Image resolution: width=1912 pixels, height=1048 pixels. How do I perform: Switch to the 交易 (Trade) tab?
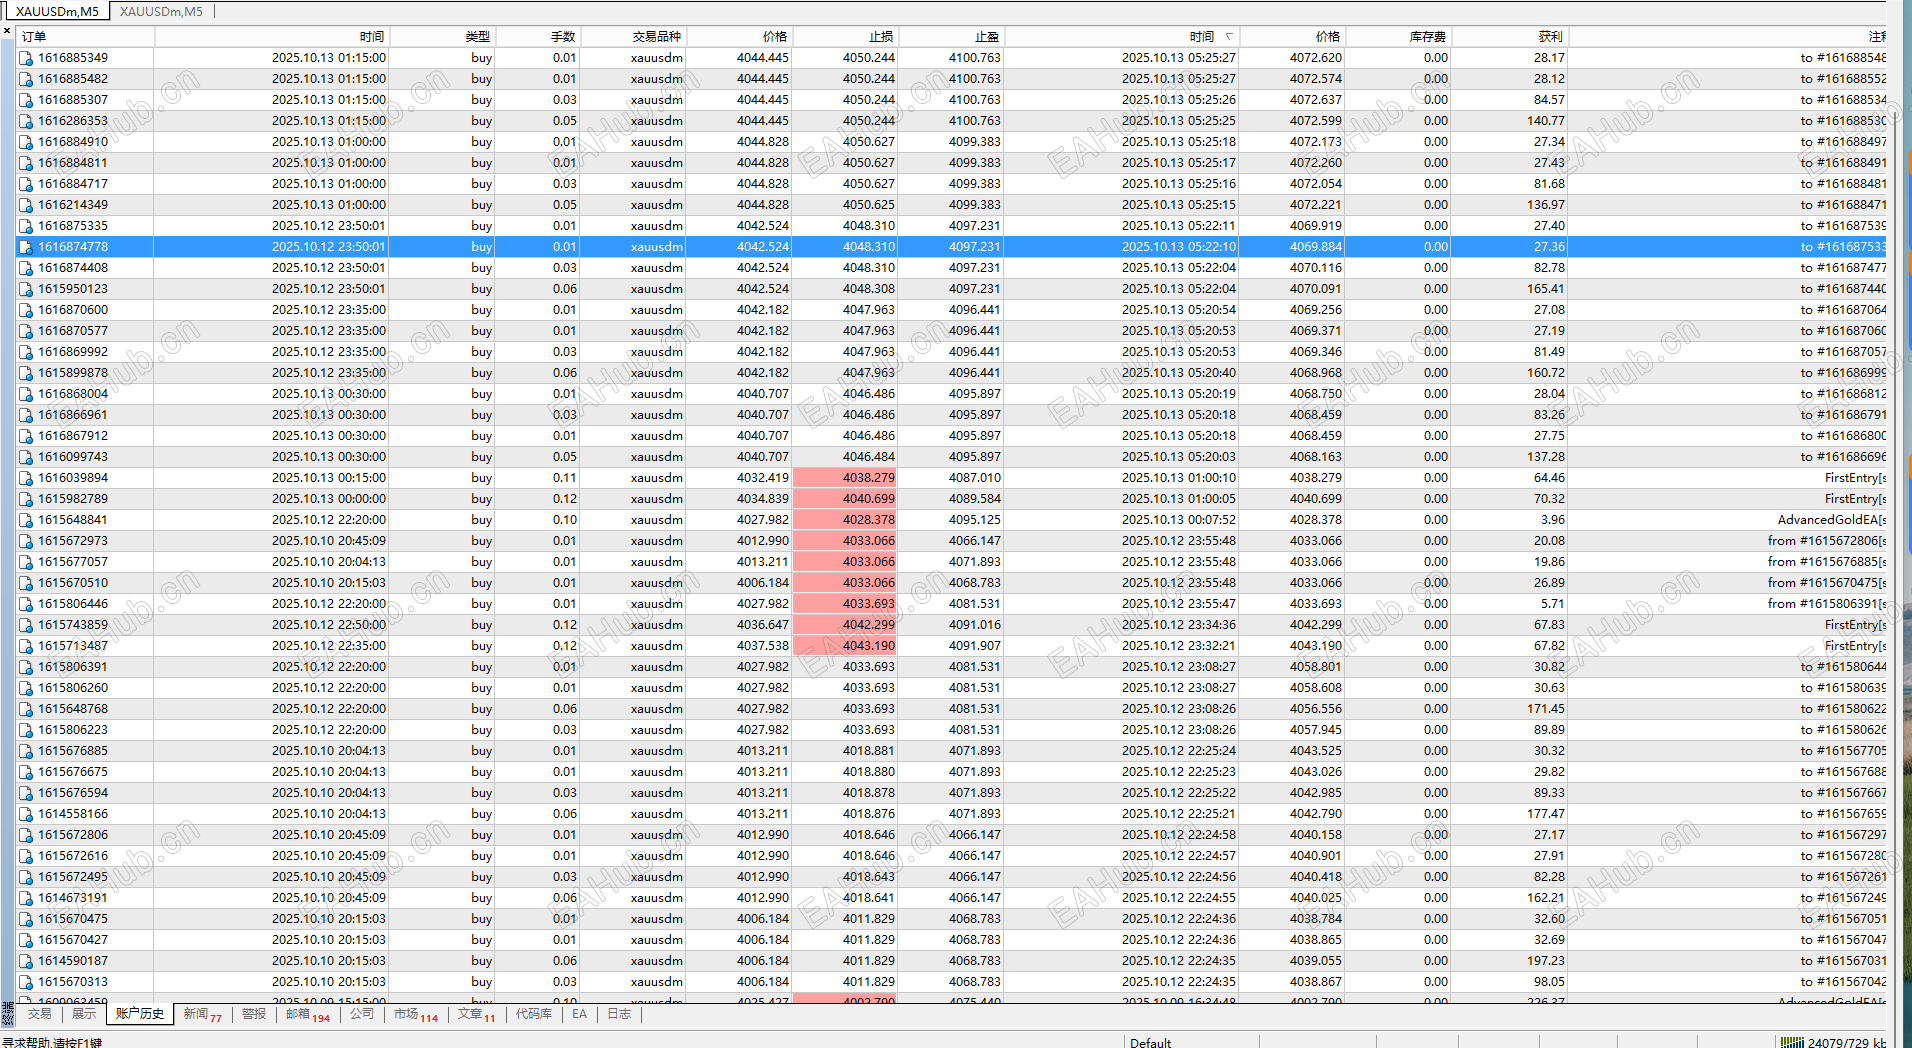tap(39, 1014)
